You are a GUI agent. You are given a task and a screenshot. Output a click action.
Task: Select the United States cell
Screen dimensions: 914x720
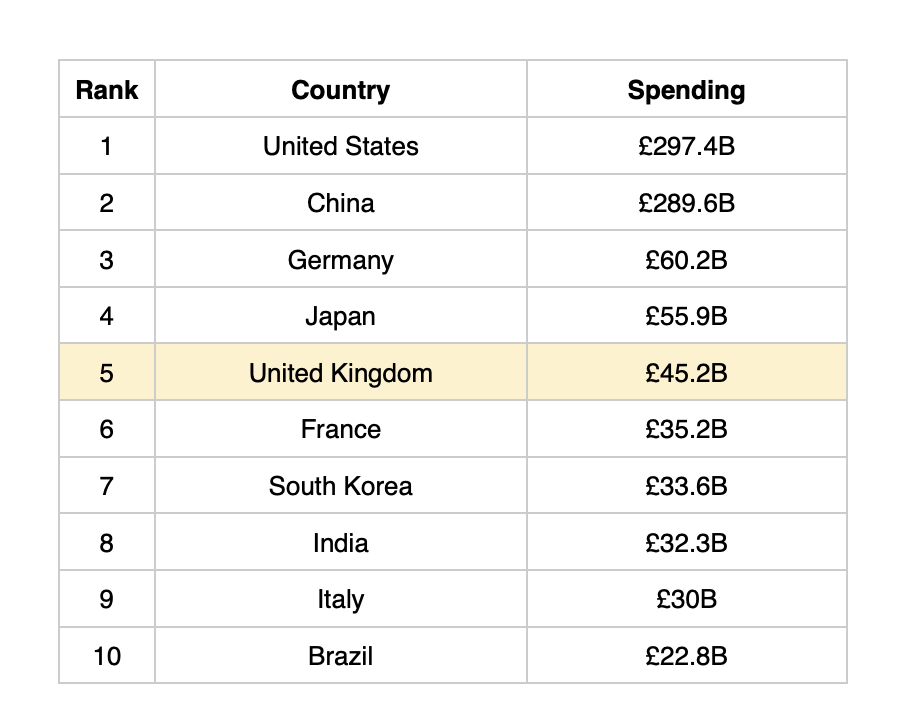(x=340, y=146)
